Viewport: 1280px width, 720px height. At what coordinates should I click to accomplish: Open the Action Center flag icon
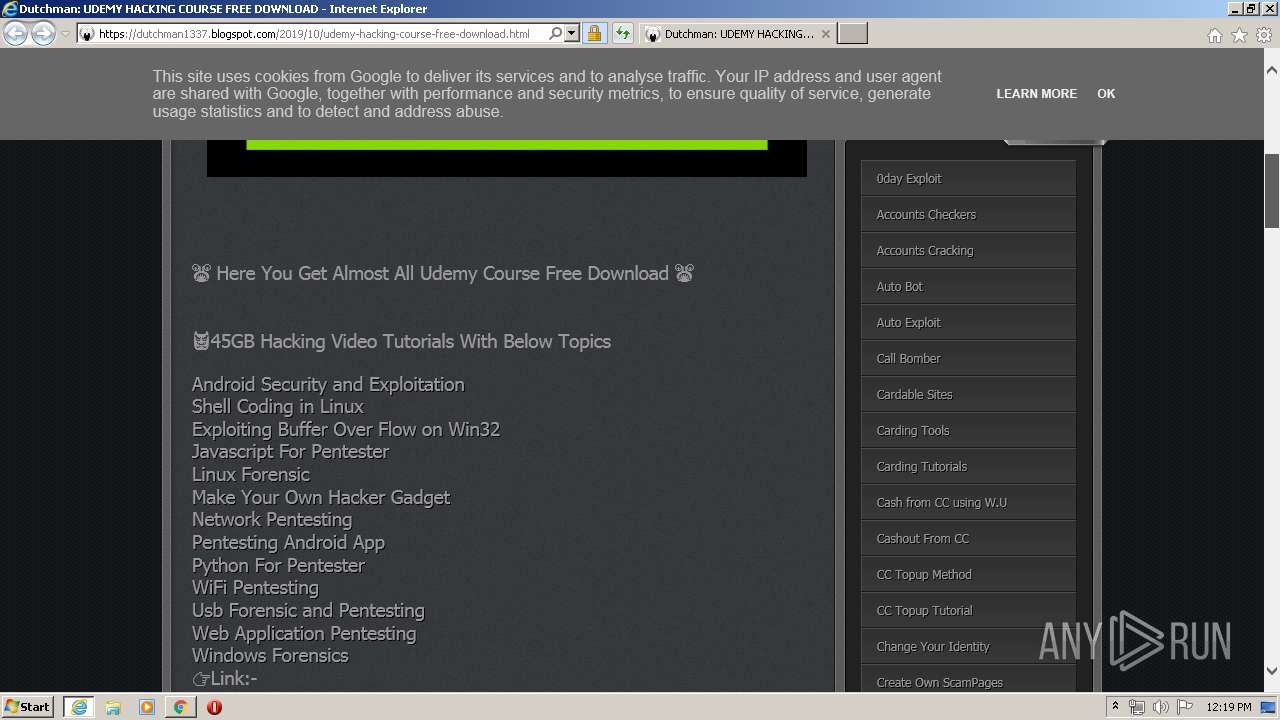tap(1185, 707)
